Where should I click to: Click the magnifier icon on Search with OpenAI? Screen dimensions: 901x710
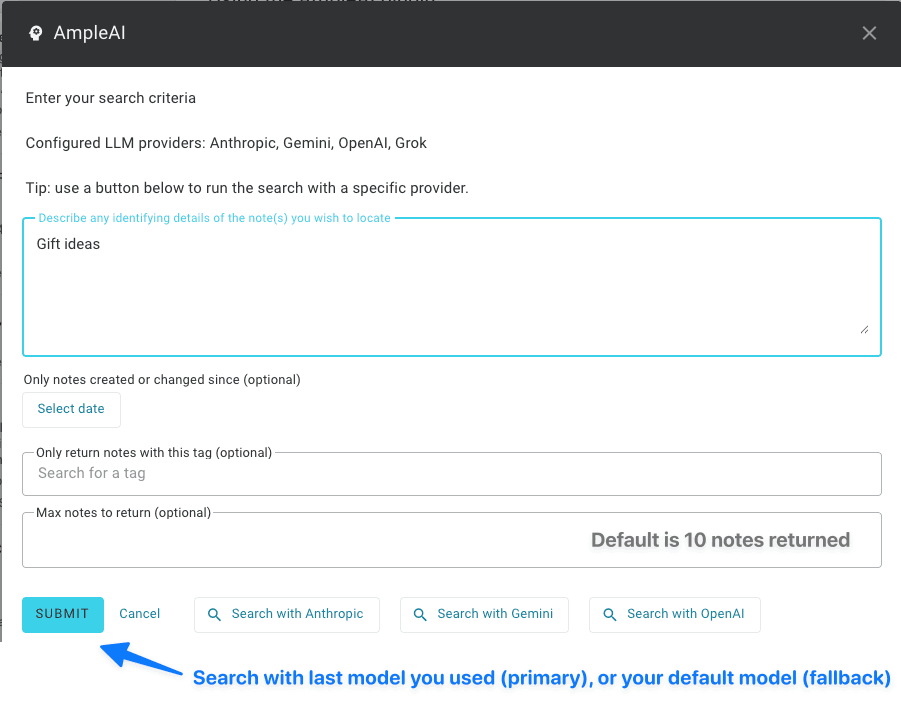pyautogui.click(x=610, y=615)
